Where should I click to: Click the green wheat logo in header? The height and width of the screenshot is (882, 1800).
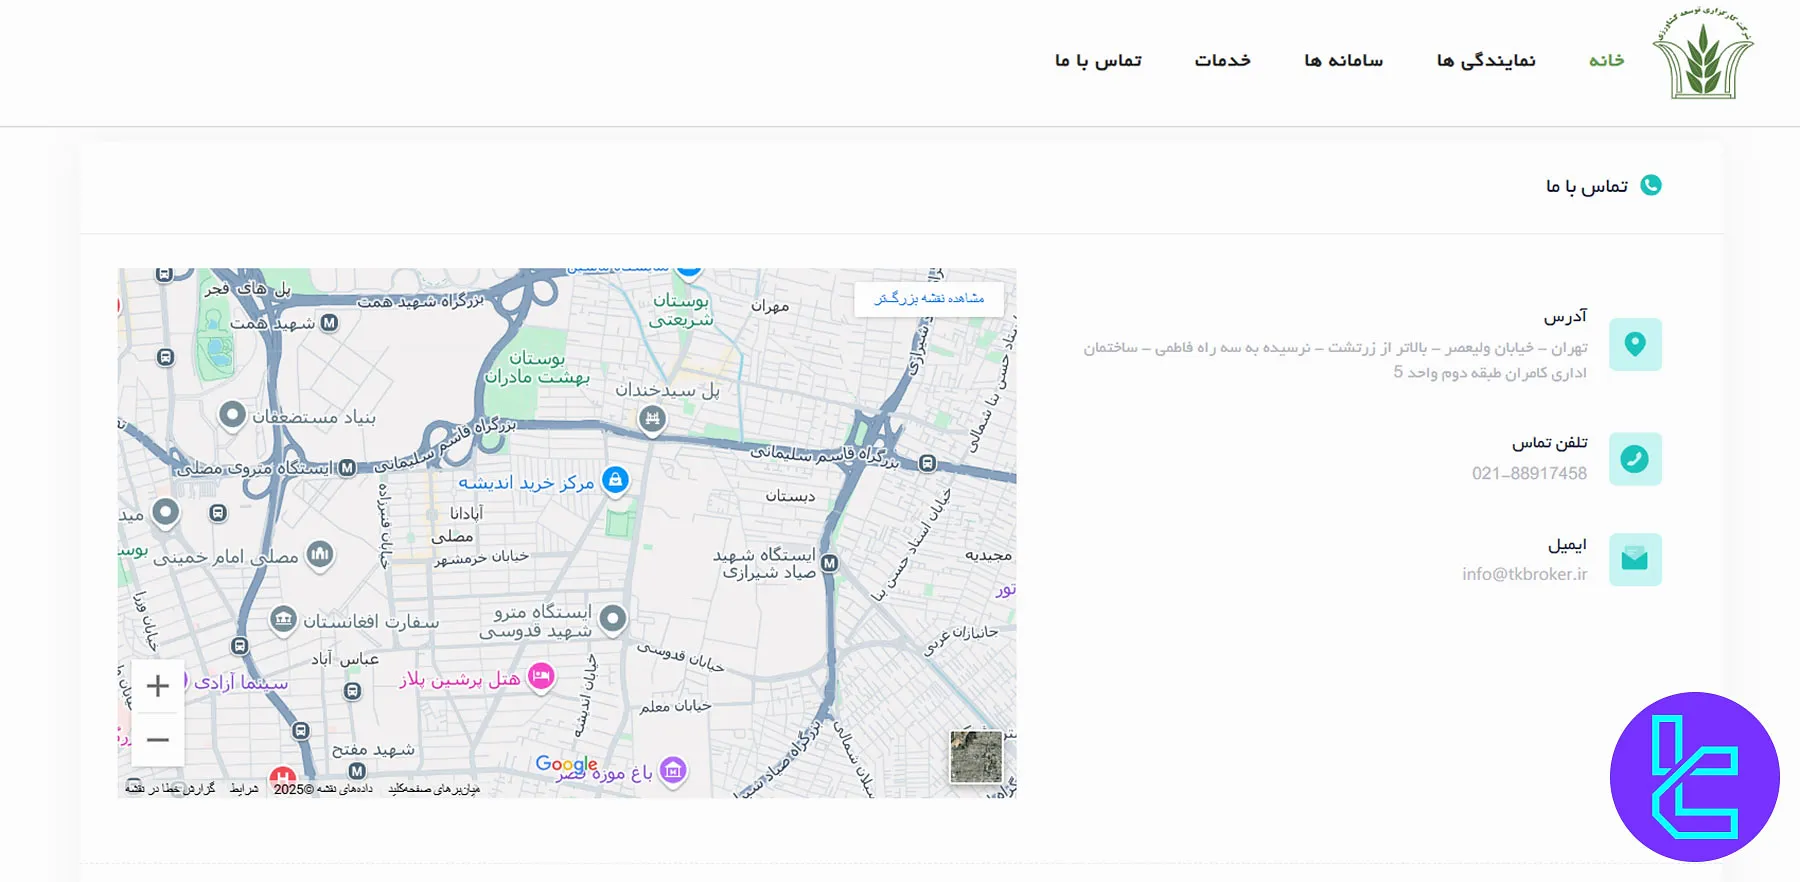tap(1703, 55)
